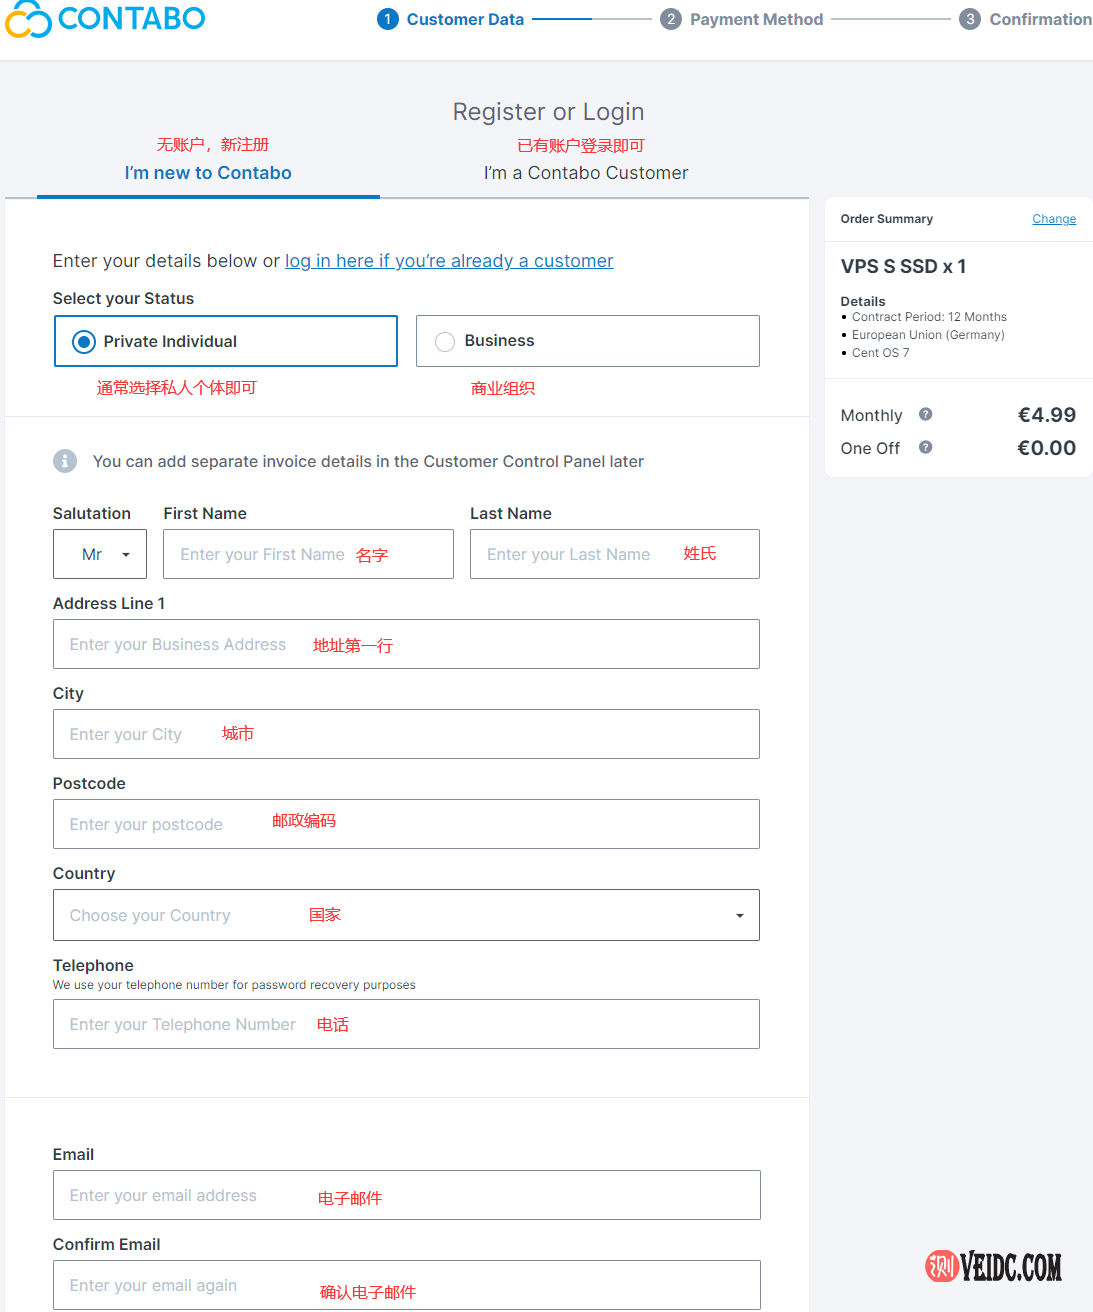Select the Private Individual status
The width and height of the screenshot is (1093, 1312).
tap(85, 342)
